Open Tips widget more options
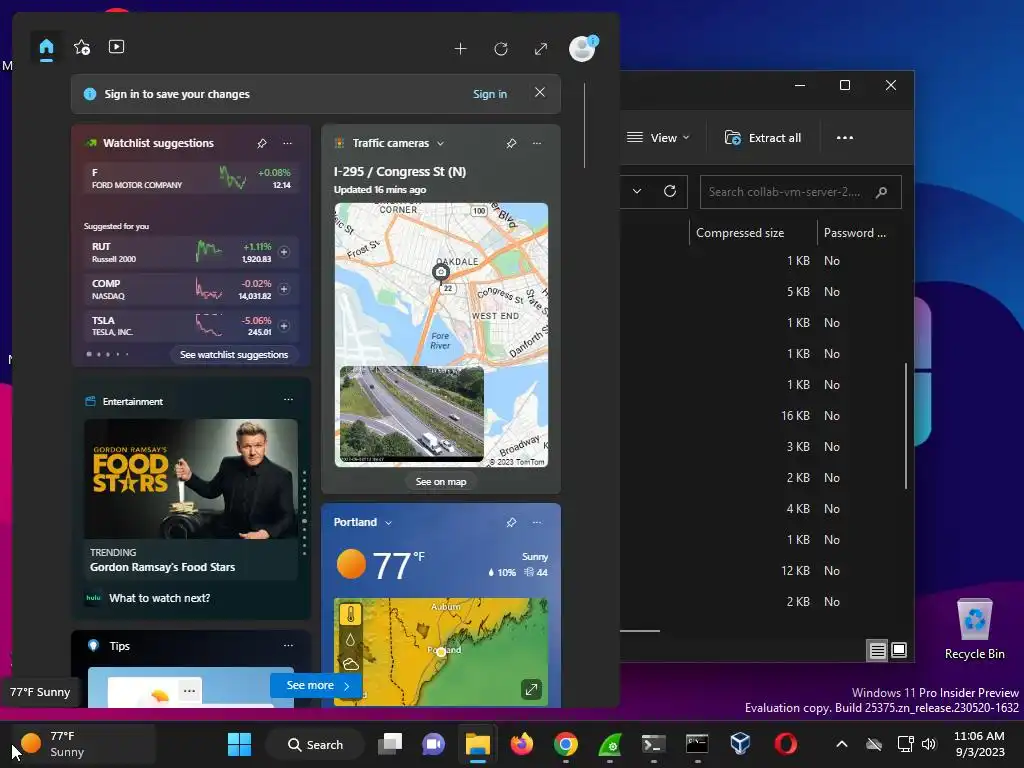The height and width of the screenshot is (768, 1024). (289, 645)
